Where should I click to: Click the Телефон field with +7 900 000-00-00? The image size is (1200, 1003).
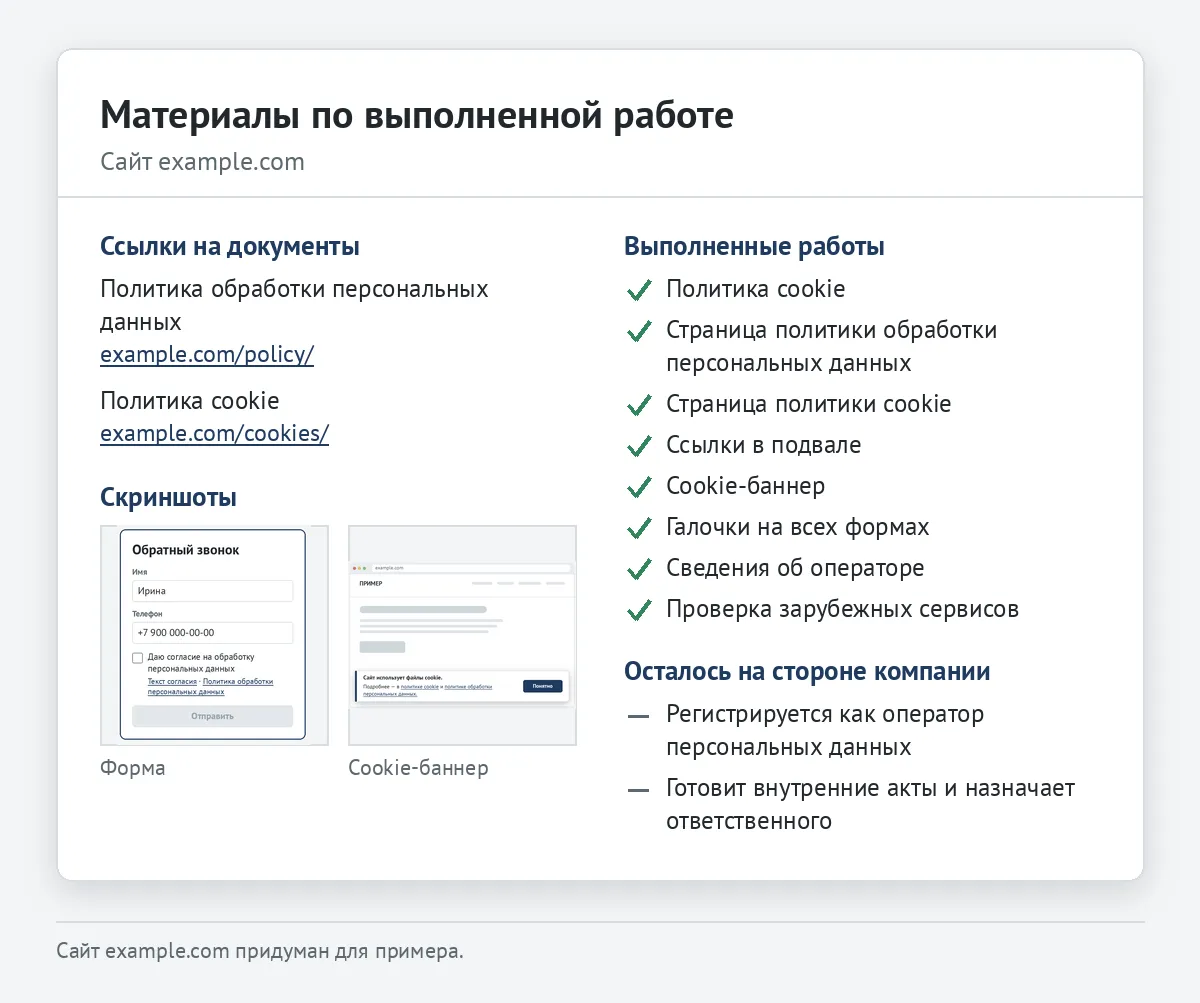pyautogui.click(x=212, y=633)
